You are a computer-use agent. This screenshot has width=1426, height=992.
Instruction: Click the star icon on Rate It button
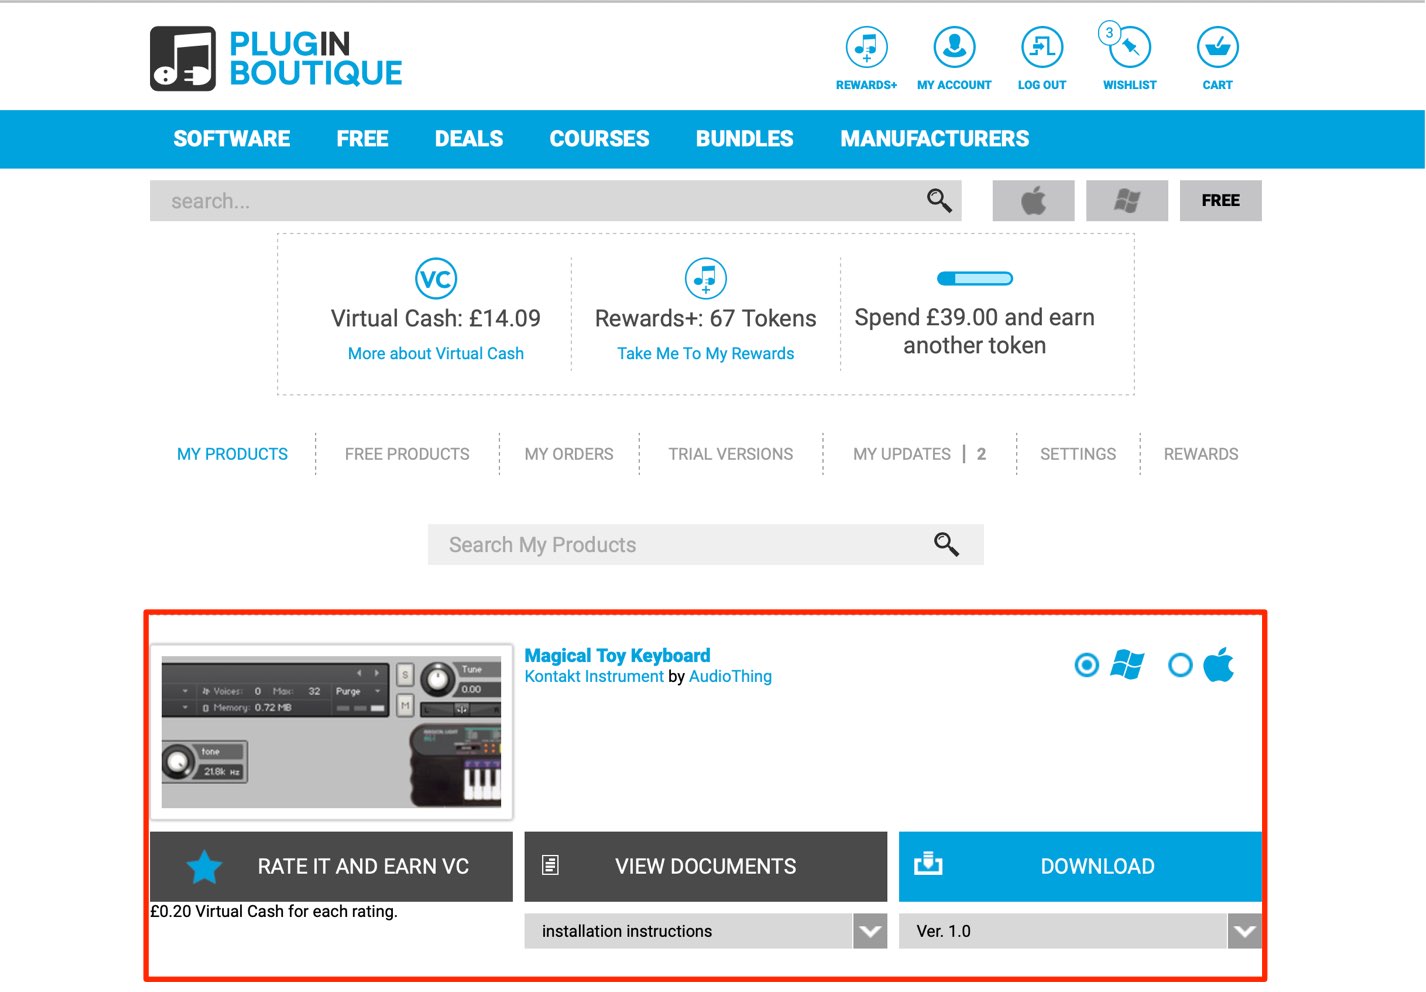pyautogui.click(x=204, y=867)
